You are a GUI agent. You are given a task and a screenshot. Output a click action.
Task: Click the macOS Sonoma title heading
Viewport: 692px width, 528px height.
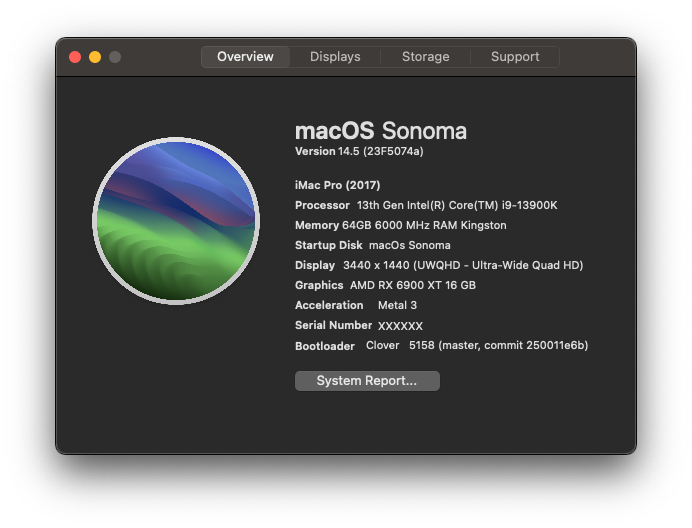(380, 131)
